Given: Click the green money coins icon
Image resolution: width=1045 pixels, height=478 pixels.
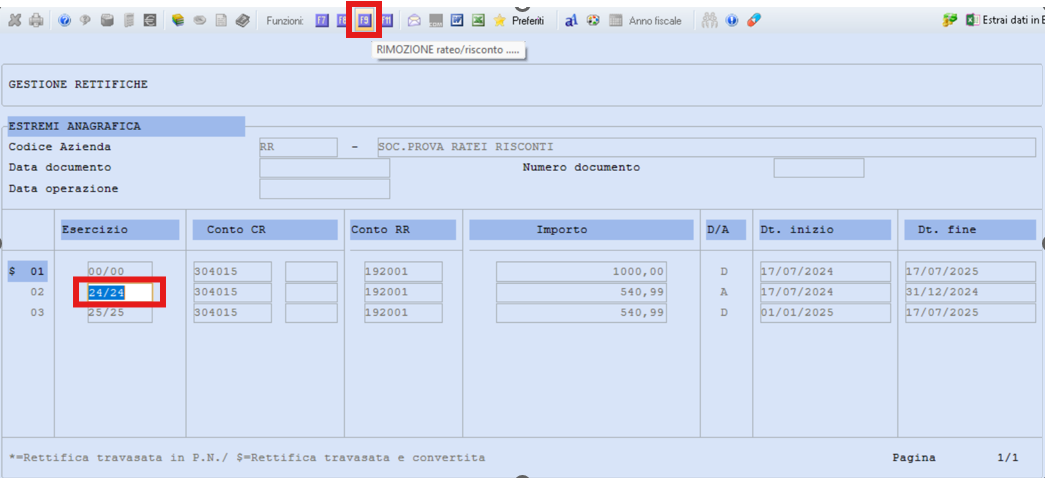Looking at the screenshot, I should [x=950, y=21].
